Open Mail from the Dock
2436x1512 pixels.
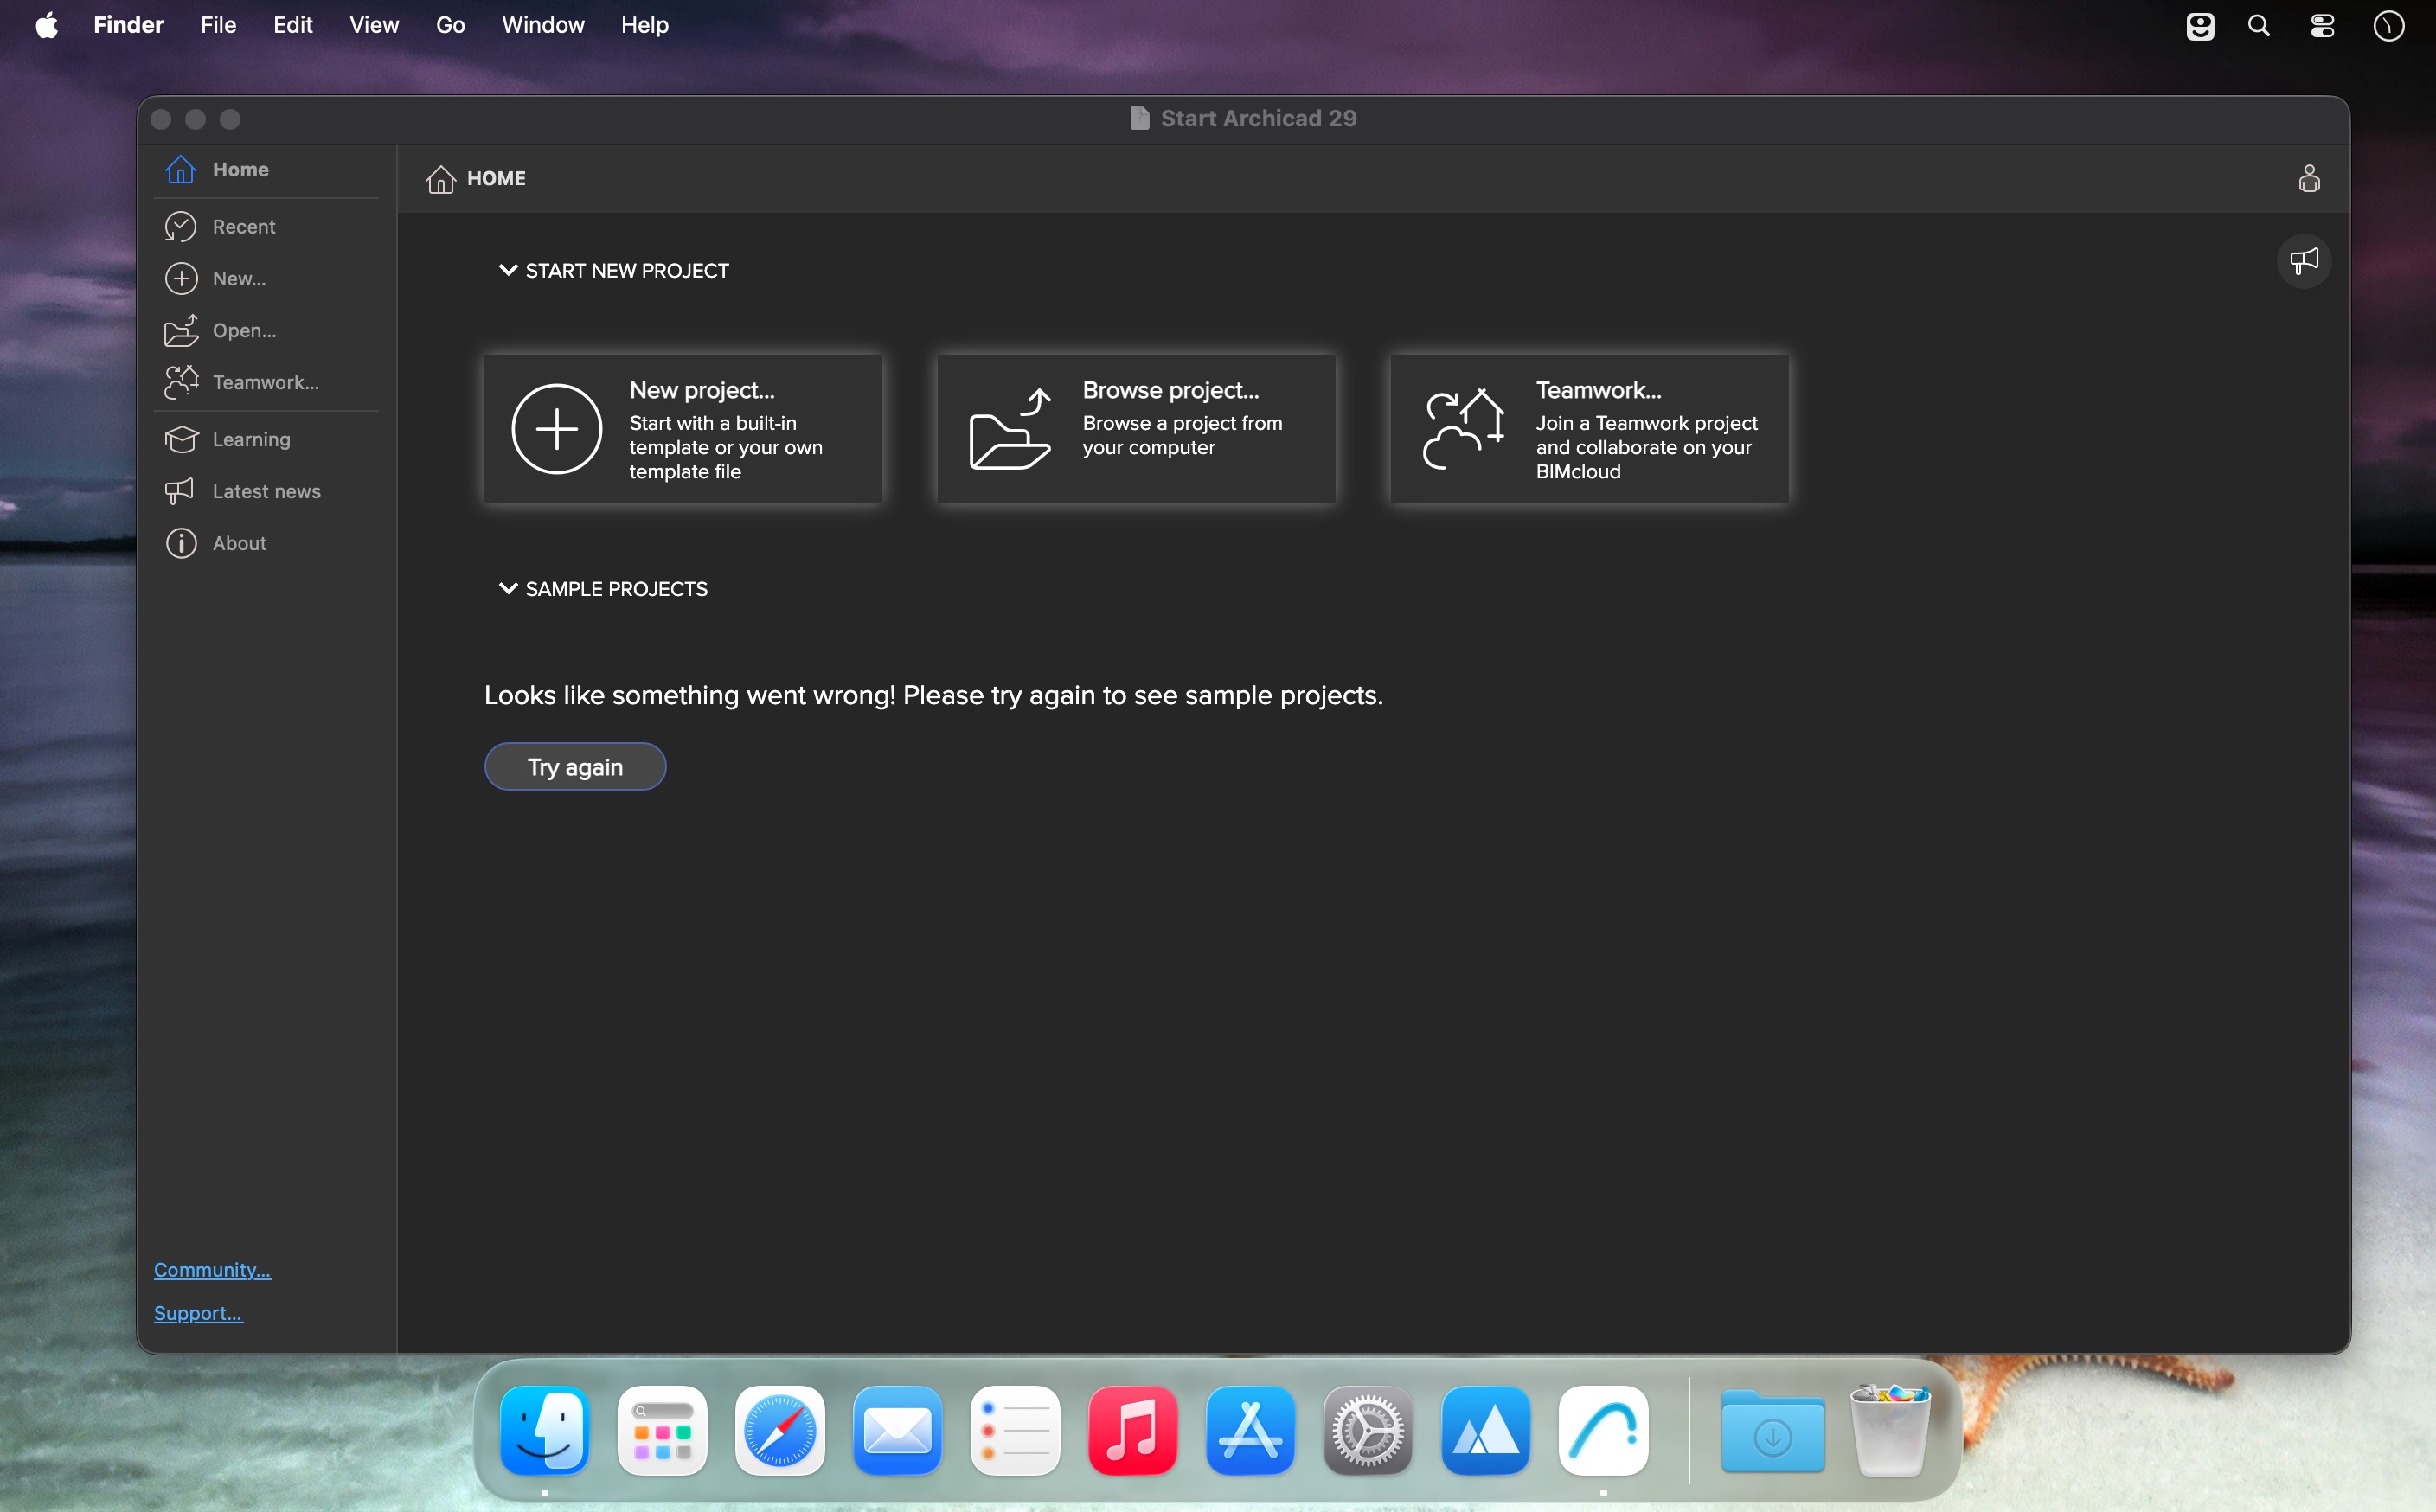[x=898, y=1431]
